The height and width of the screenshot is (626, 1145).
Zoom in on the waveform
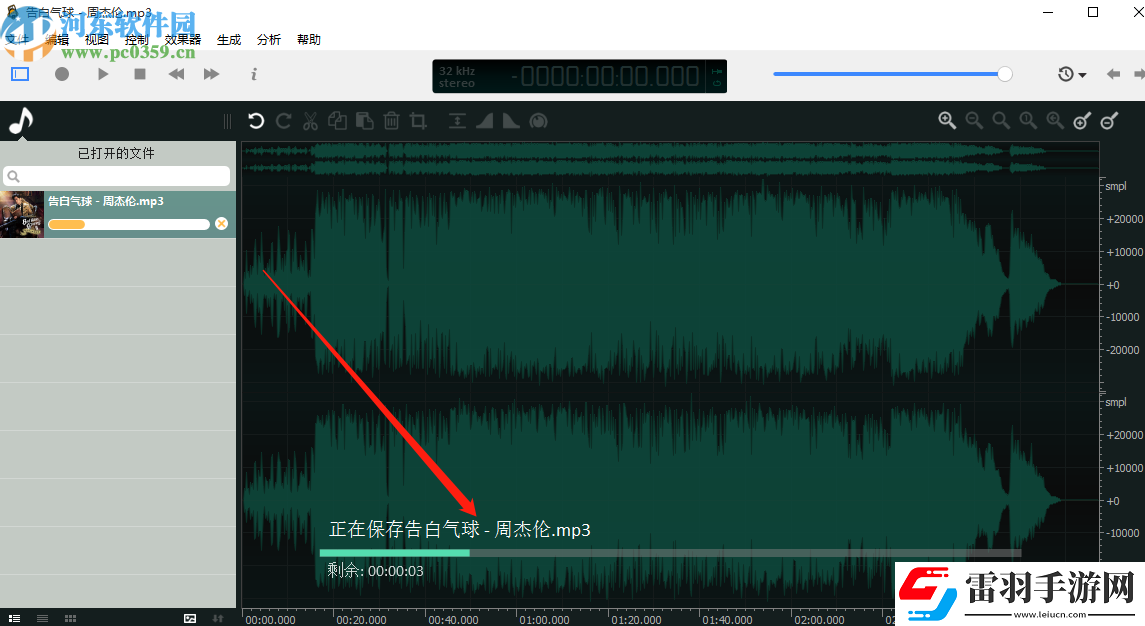pyautogui.click(x=947, y=120)
